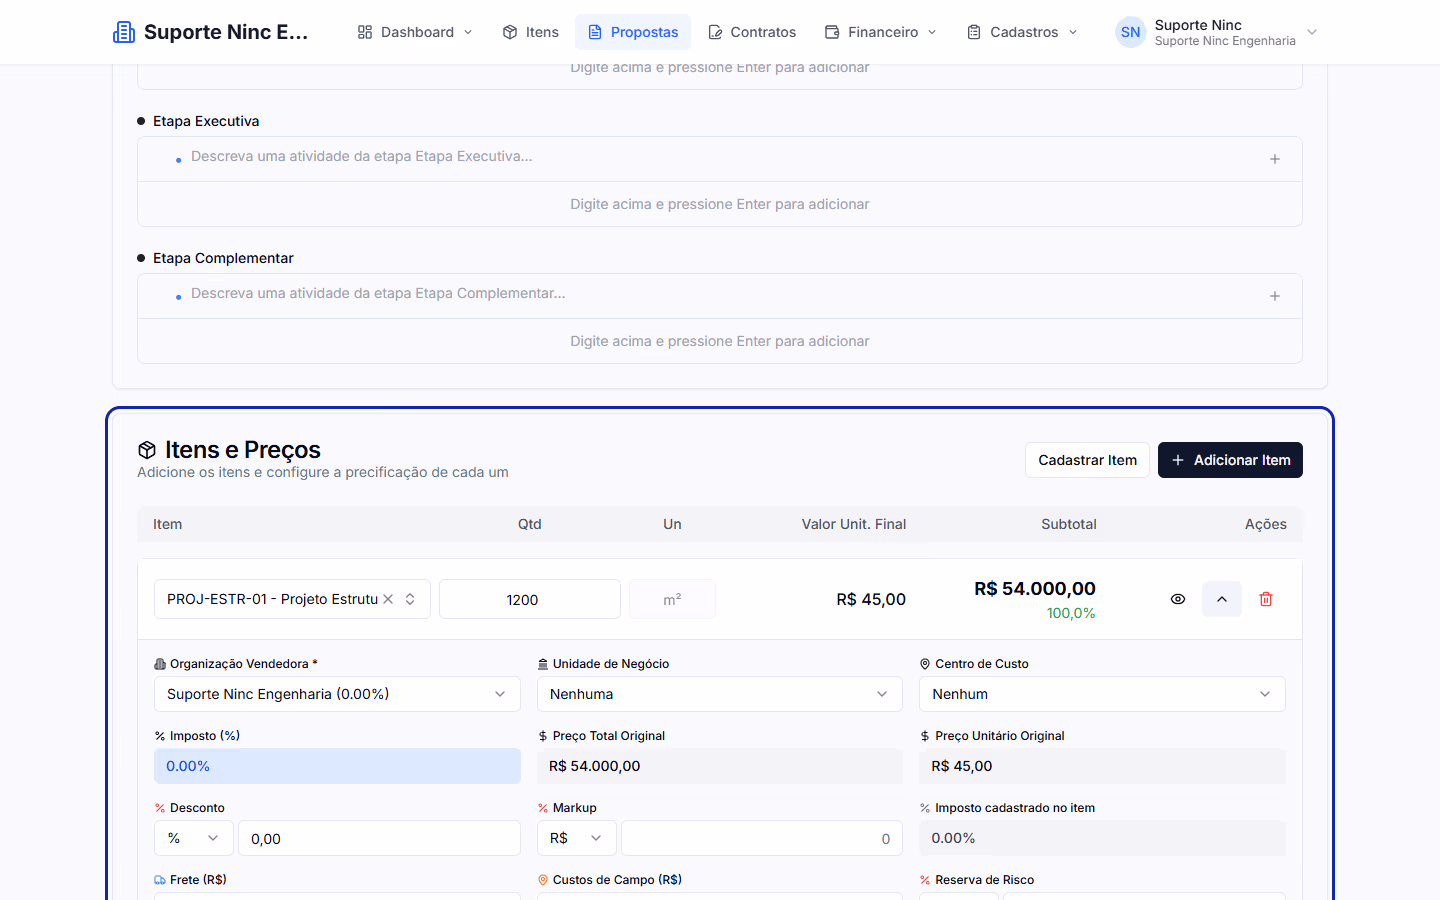
Task: Click the Suporte Ninc building logo icon
Action: point(124,32)
